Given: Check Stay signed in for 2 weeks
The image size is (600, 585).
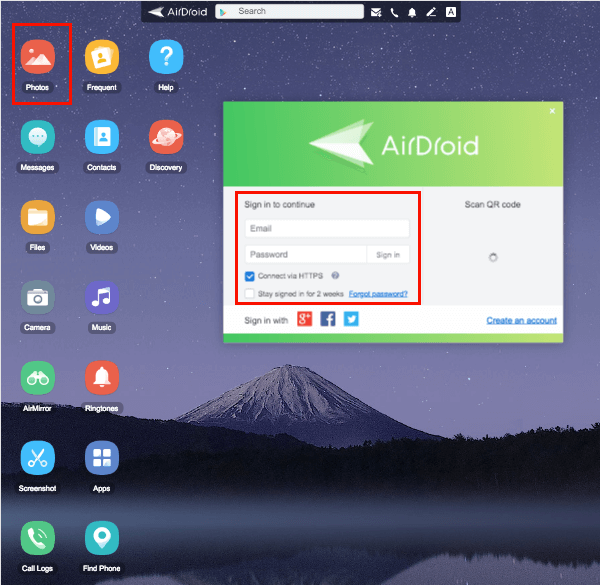Looking at the screenshot, I should [249, 293].
